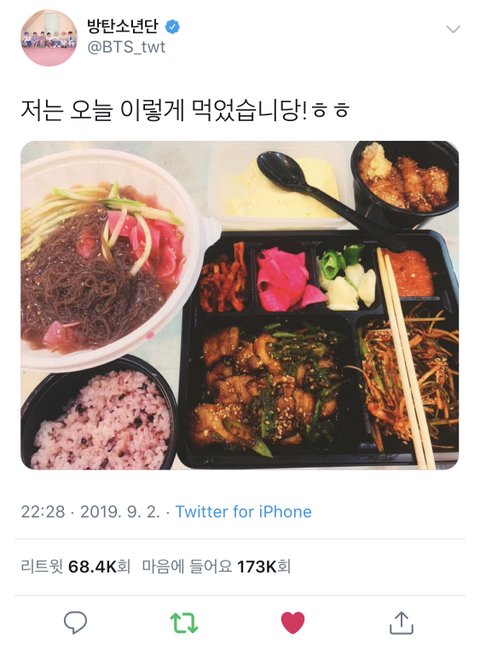View the 마음에 들어요 173K likes list
480x646 pixels.
(x=216, y=566)
